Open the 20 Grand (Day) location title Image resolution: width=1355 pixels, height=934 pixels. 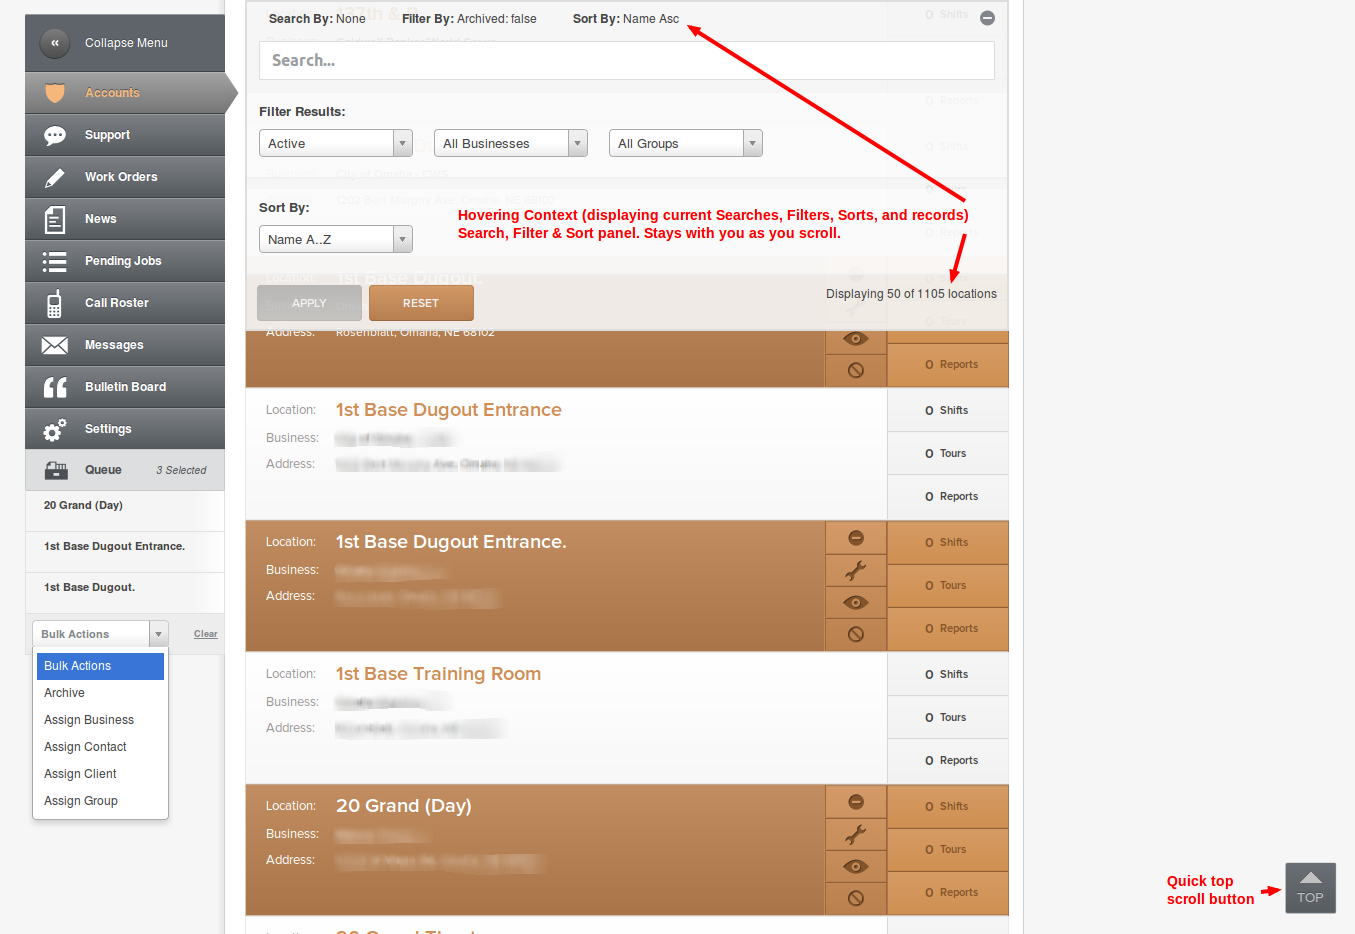click(403, 806)
